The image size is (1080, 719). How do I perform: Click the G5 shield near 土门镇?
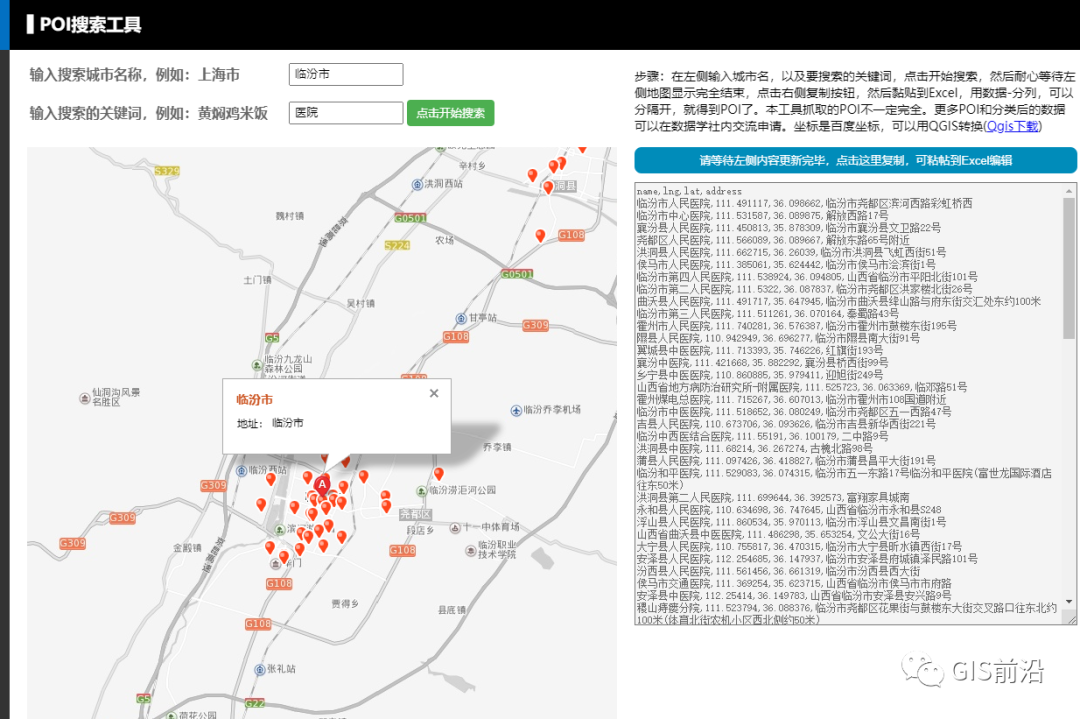coord(272,337)
